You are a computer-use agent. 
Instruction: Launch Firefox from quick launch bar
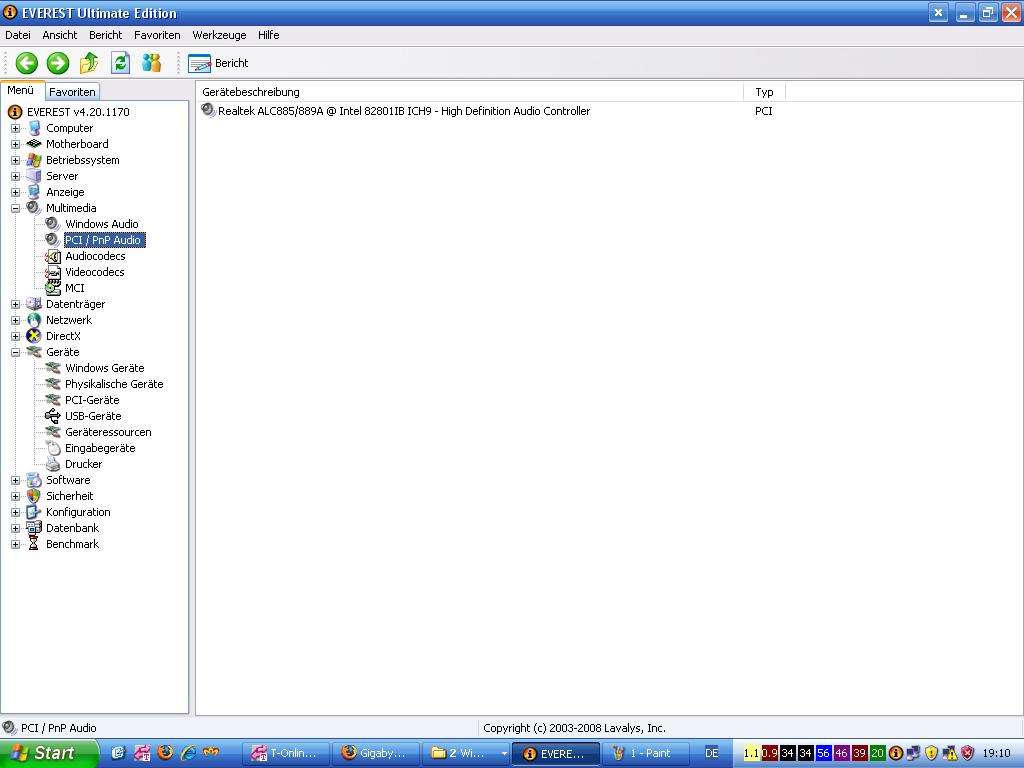pos(165,753)
